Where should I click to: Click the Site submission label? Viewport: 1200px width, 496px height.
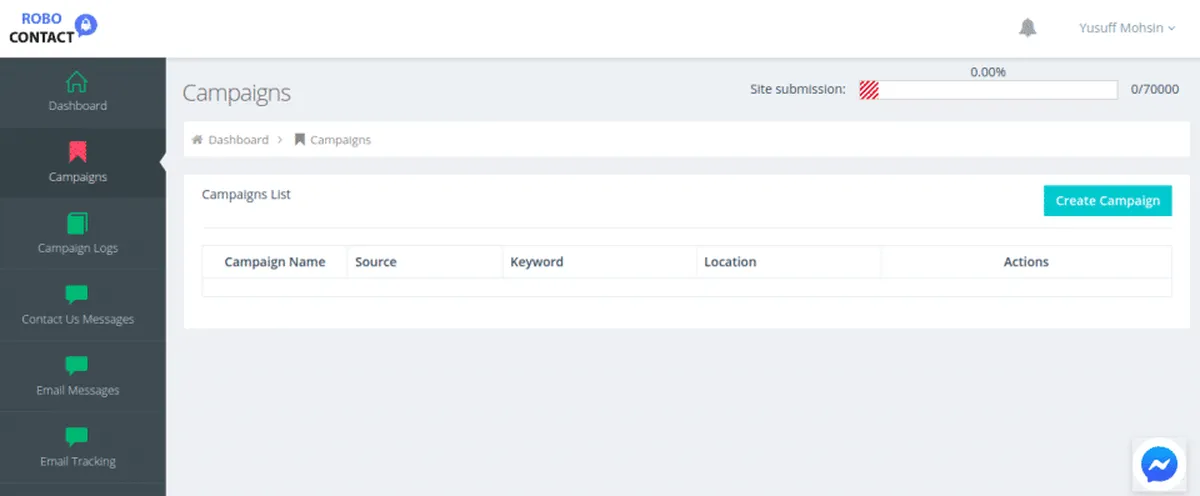click(798, 89)
